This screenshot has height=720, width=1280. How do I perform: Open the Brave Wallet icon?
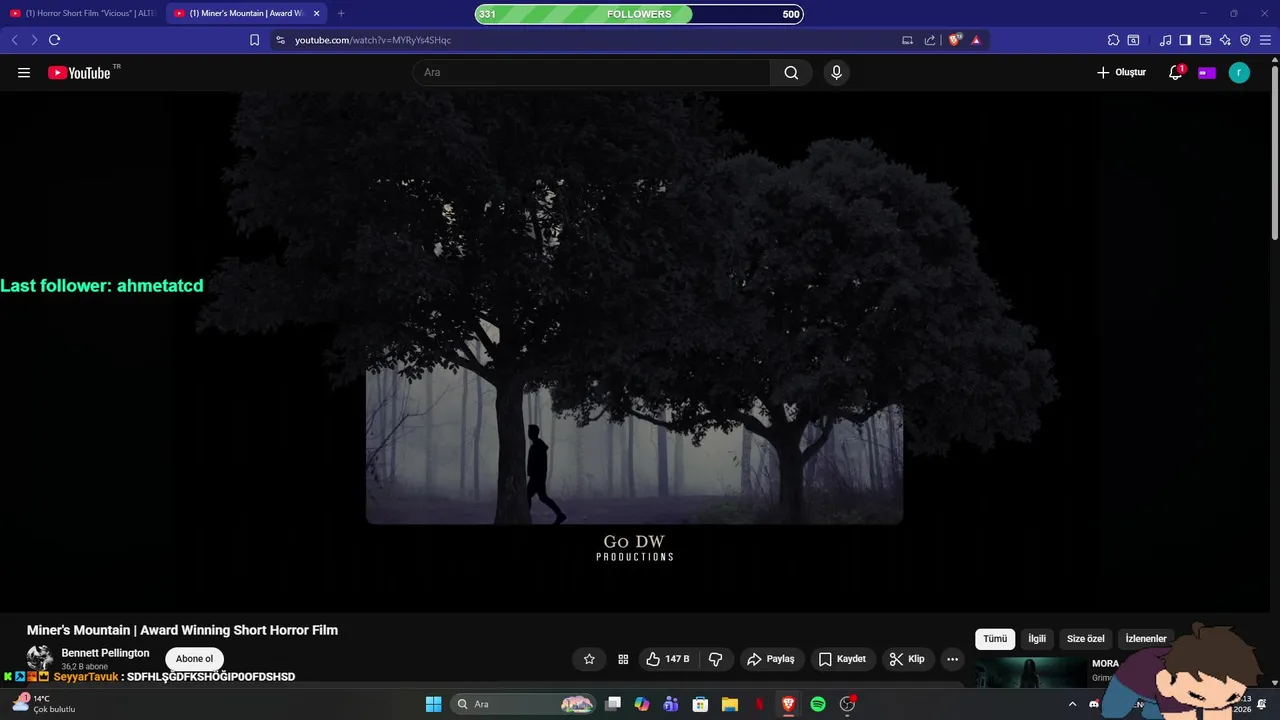[x=1205, y=40]
